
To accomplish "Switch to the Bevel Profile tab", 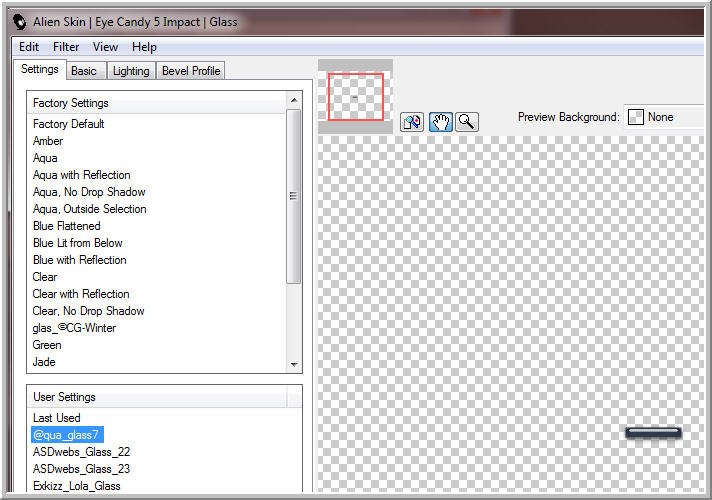I will (x=191, y=71).
